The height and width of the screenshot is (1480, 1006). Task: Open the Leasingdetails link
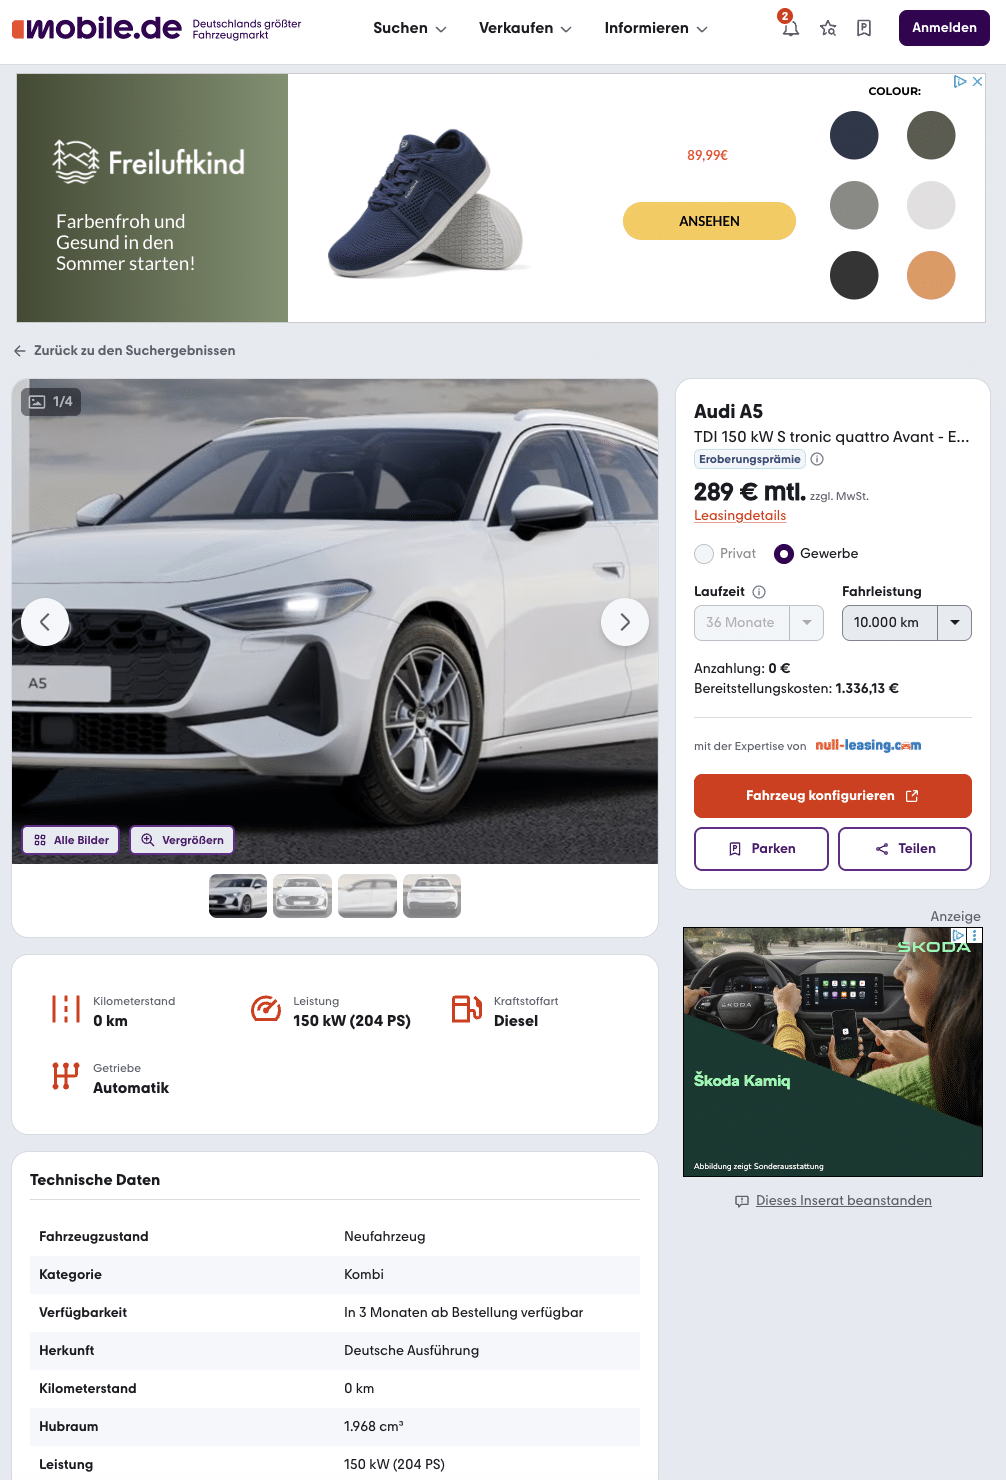click(x=740, y=516)
